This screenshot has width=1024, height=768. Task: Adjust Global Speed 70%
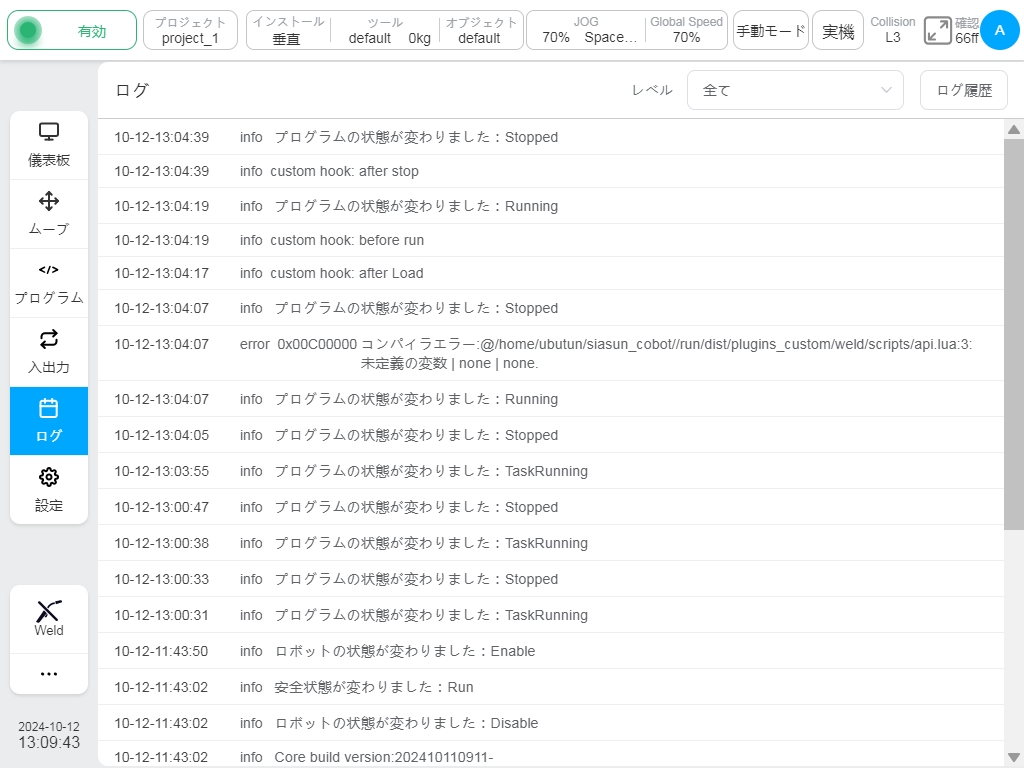tap(686, 30)
